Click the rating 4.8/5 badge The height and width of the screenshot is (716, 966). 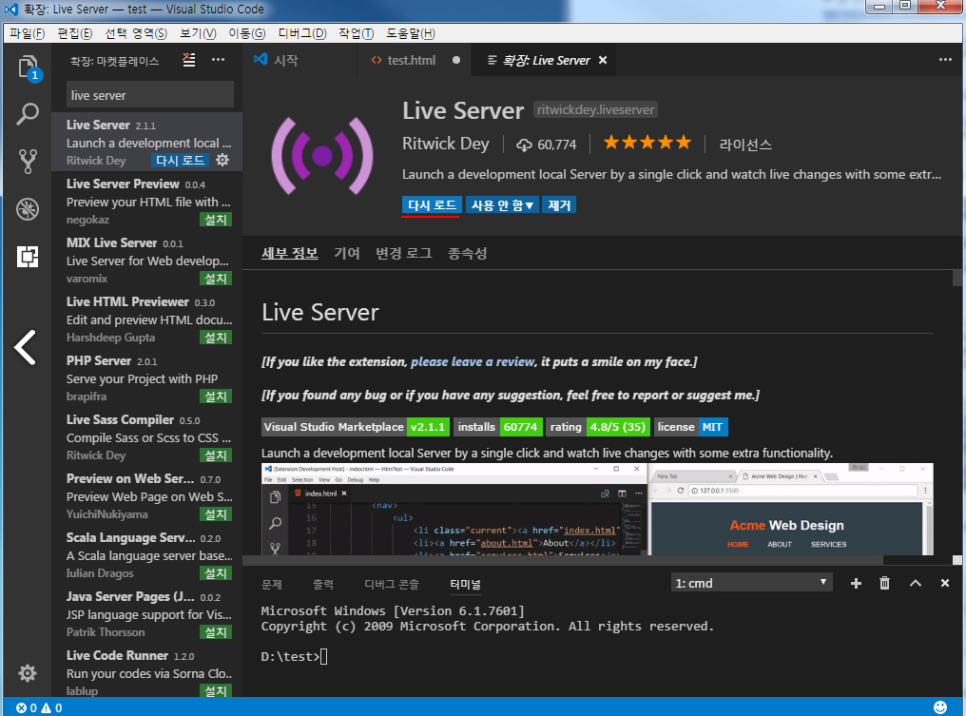pos(598,427)
